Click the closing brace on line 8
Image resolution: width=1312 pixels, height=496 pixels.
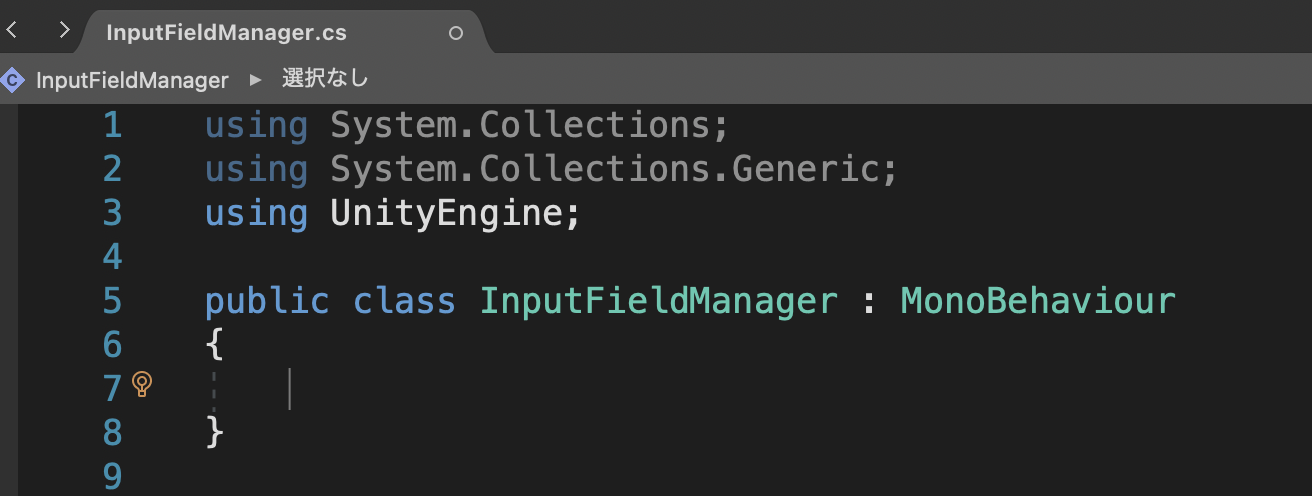point(214,432)
